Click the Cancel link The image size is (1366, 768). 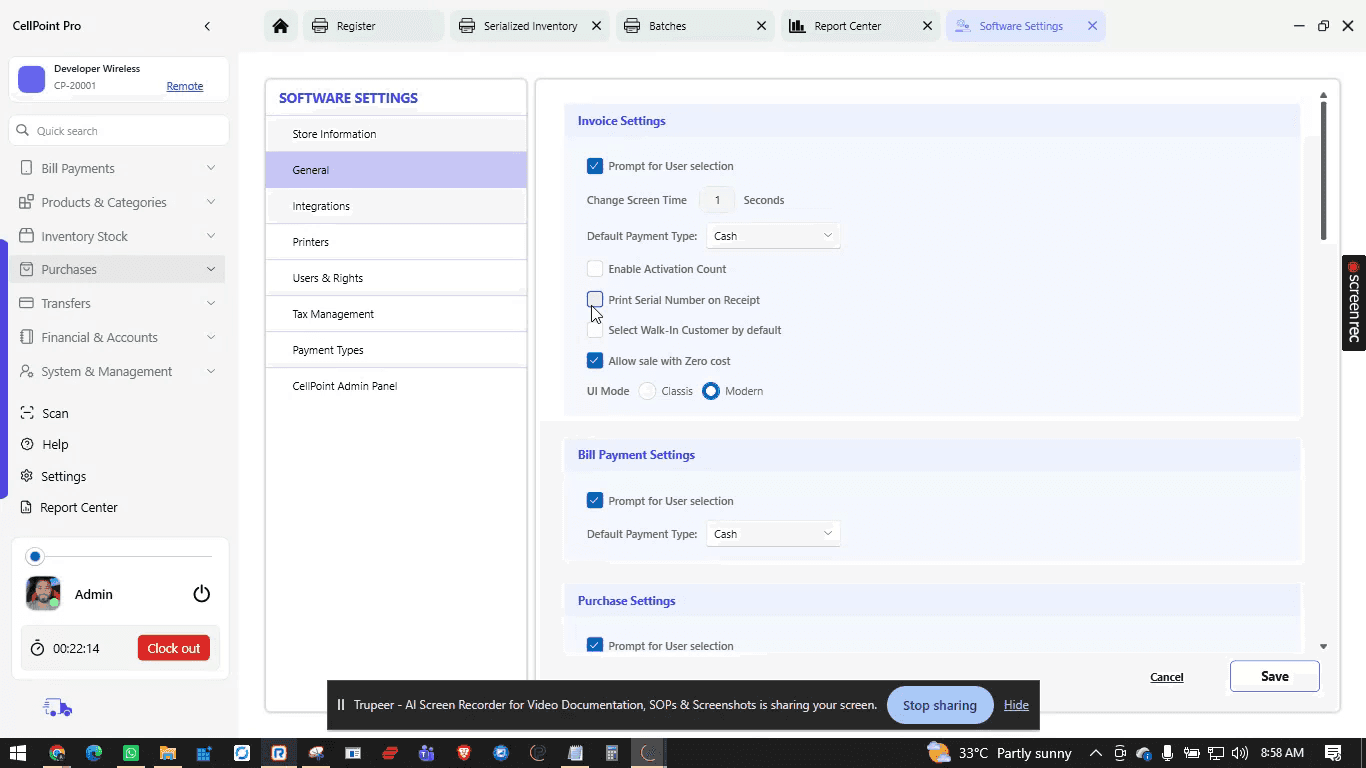click(x=1167, y=677)
